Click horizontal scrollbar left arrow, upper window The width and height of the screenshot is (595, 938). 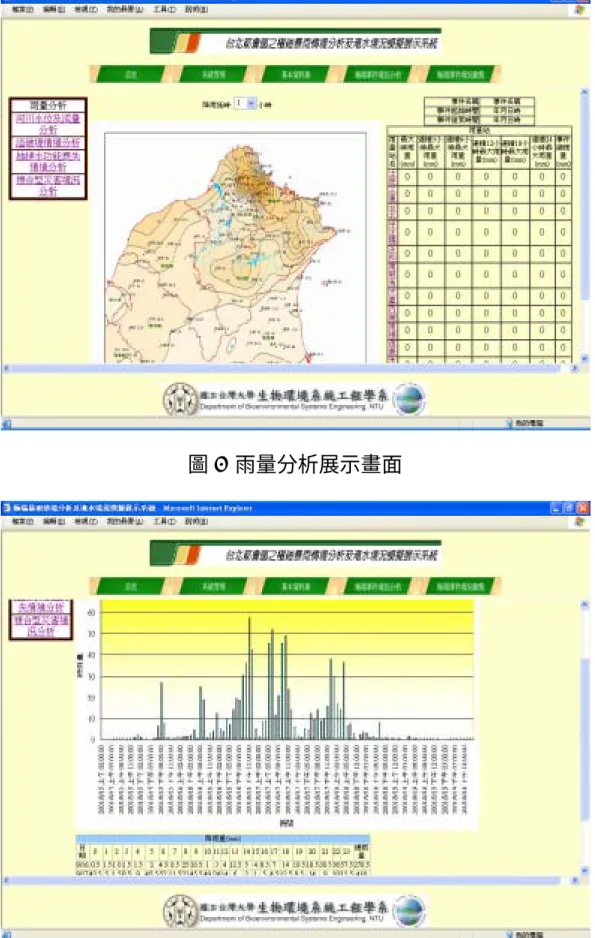point(6,368)
